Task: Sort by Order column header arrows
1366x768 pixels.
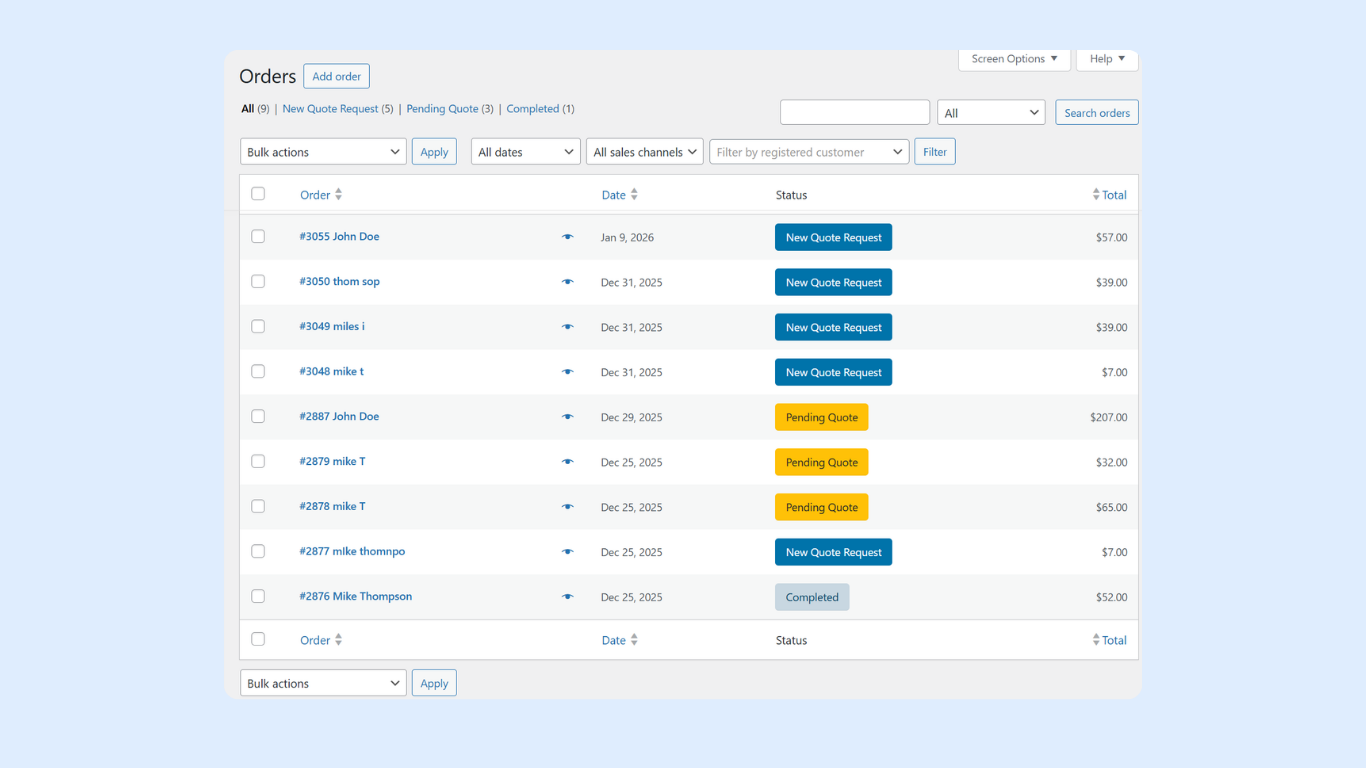Action: pyautogui.click(x=338, y=195)
